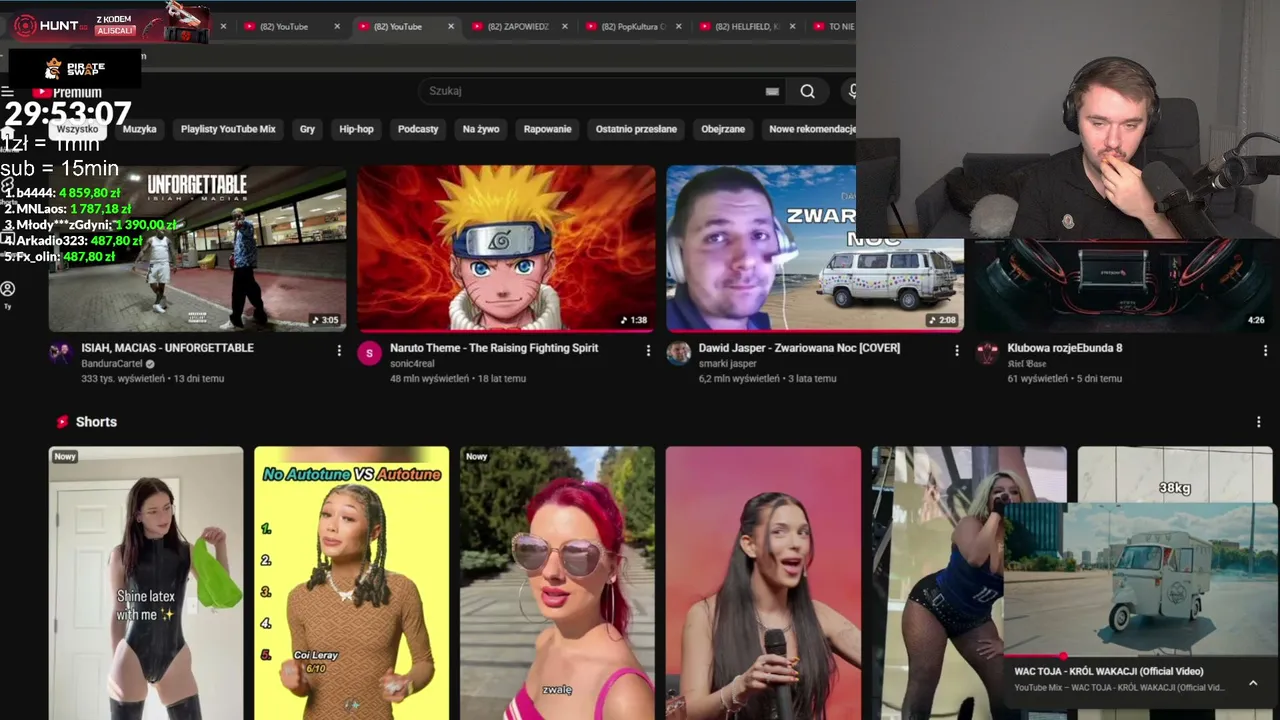Viewport: 1280px width, 720px height.
Task: Go to YouTube Premium home logo
Action: [x=69, y=92]
